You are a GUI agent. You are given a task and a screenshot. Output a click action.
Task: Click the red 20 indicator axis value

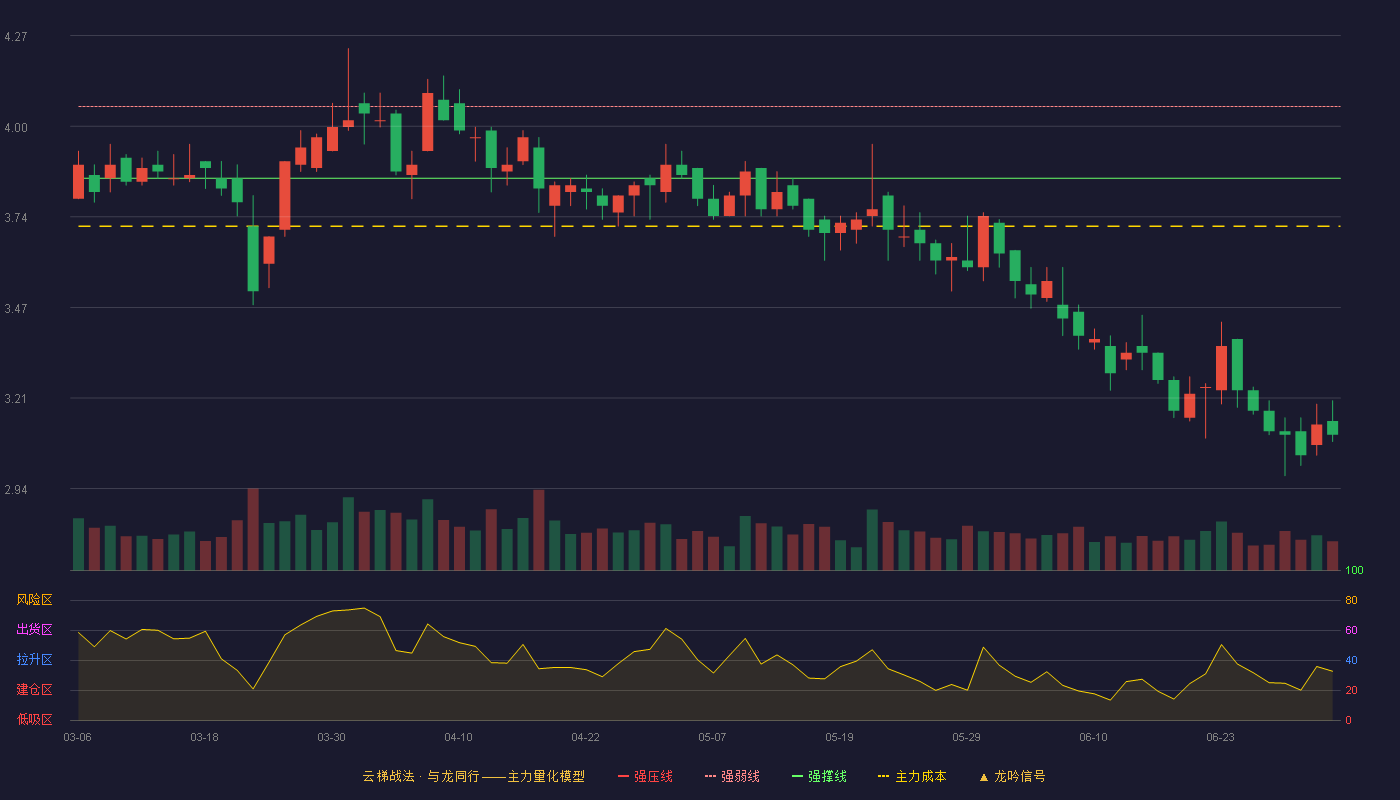[1351, 691]
